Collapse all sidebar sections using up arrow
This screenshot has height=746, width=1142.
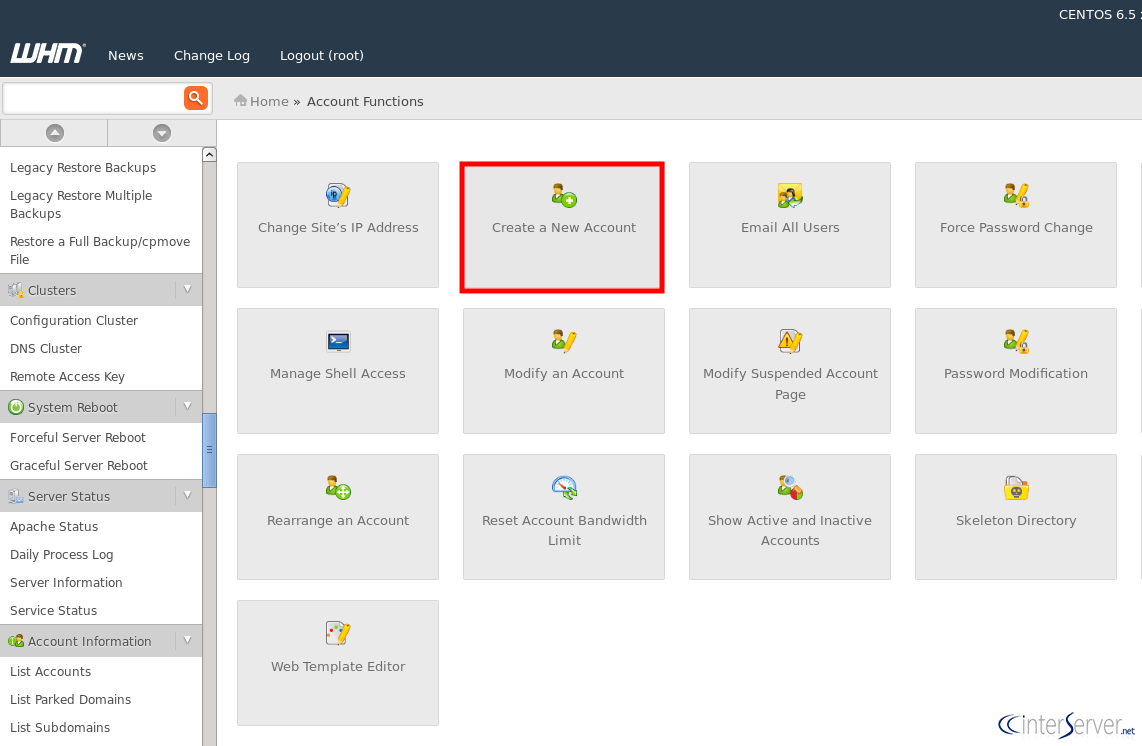tap(55, 133)
